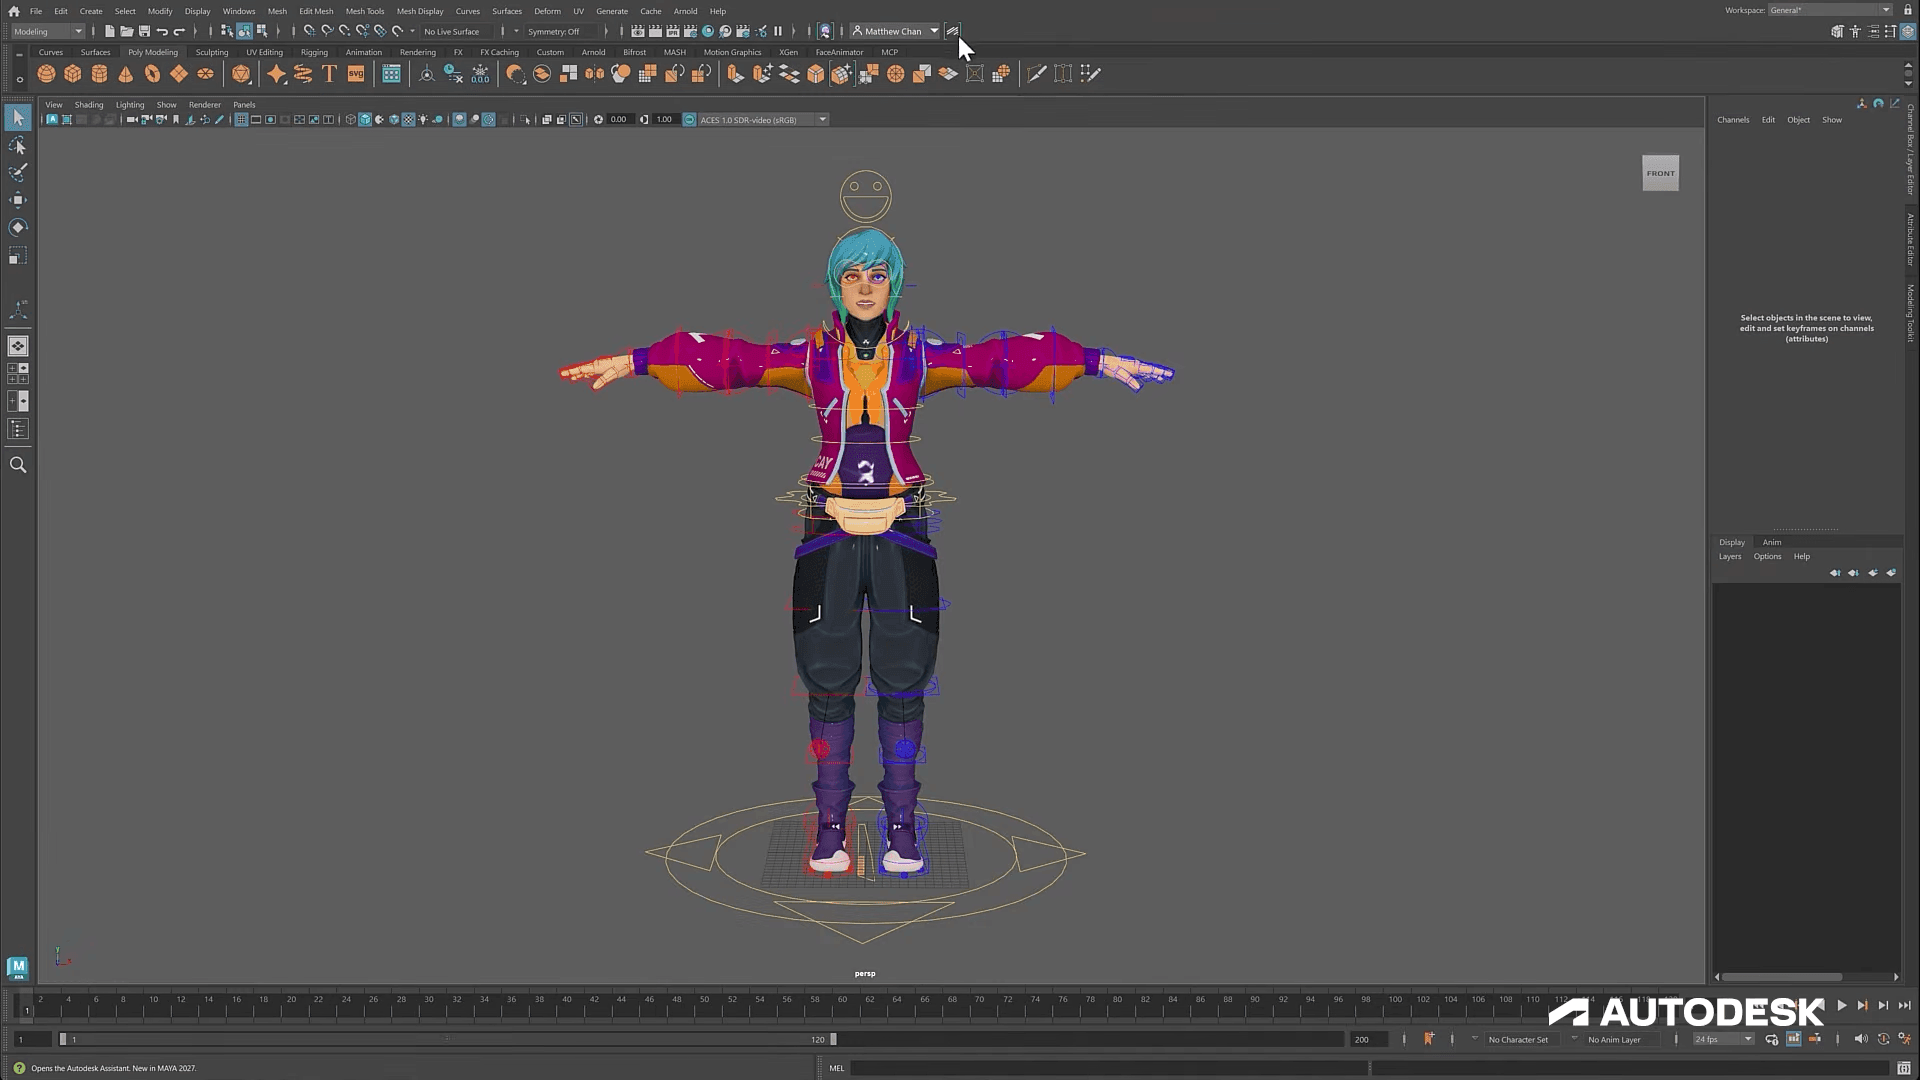
Task: Open the viewport Shading menu
Action: (x=89, y=105)
